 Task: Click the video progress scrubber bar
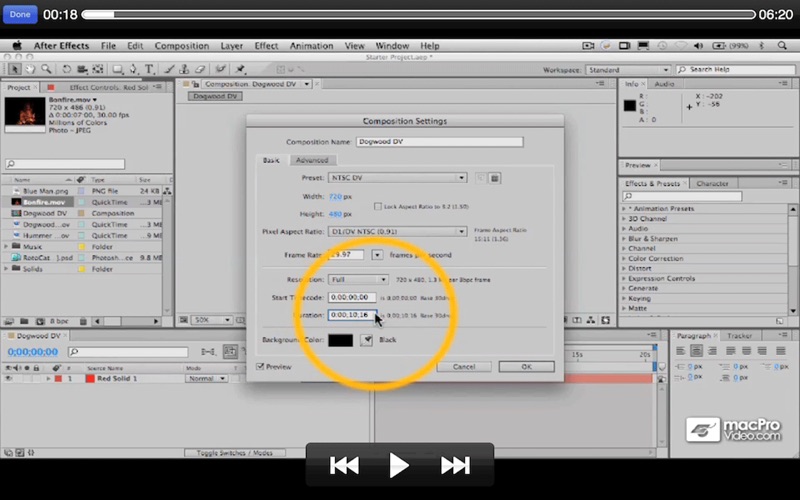tap(418, 14)
